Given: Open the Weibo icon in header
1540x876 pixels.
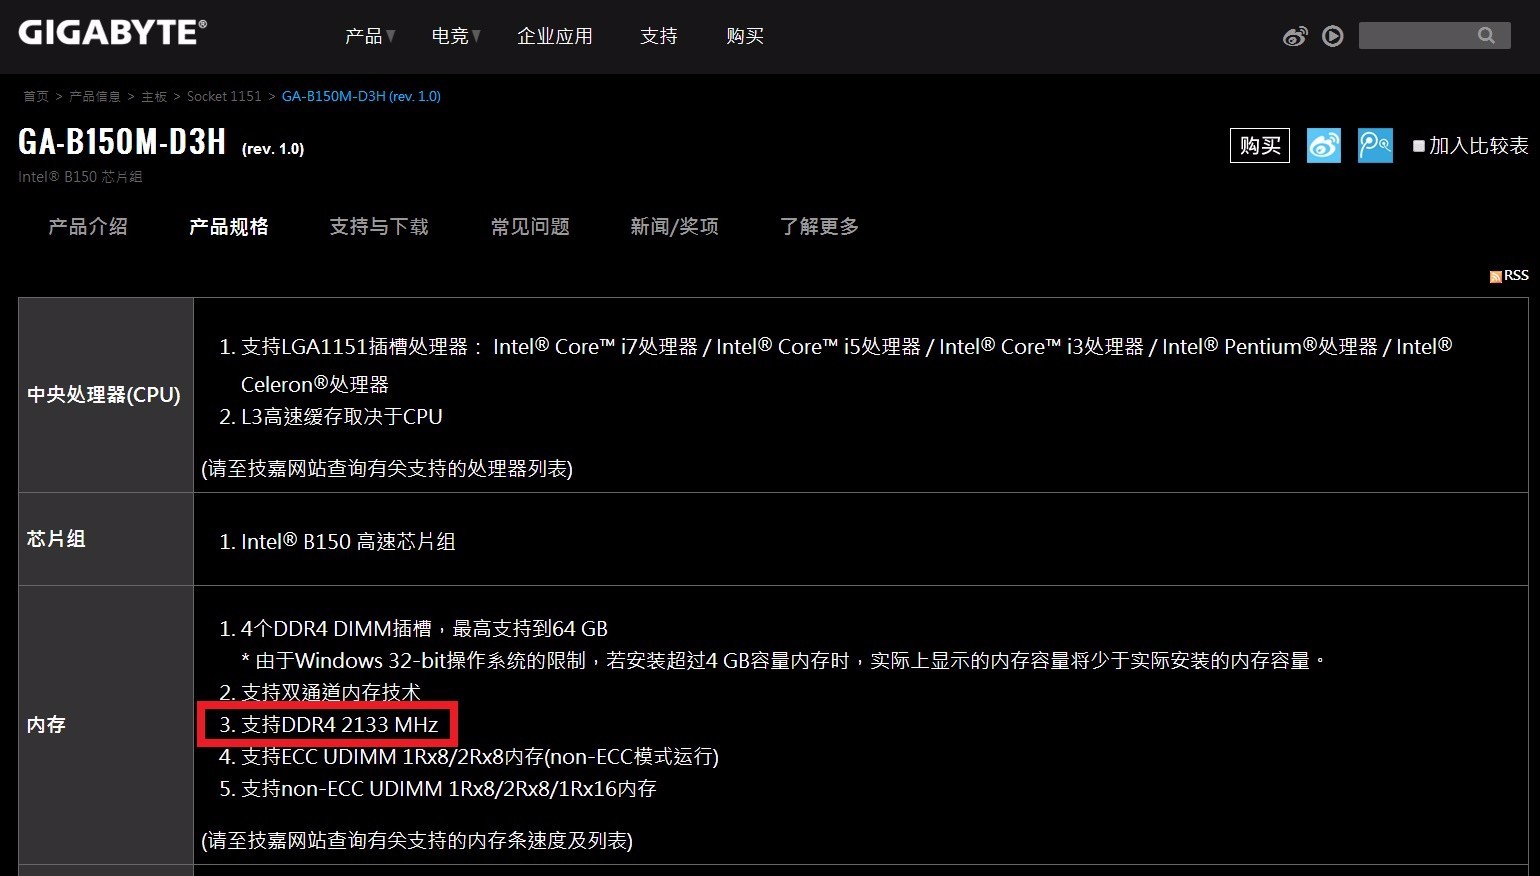Looking at the screenshot, I should tap(1295, 36).
